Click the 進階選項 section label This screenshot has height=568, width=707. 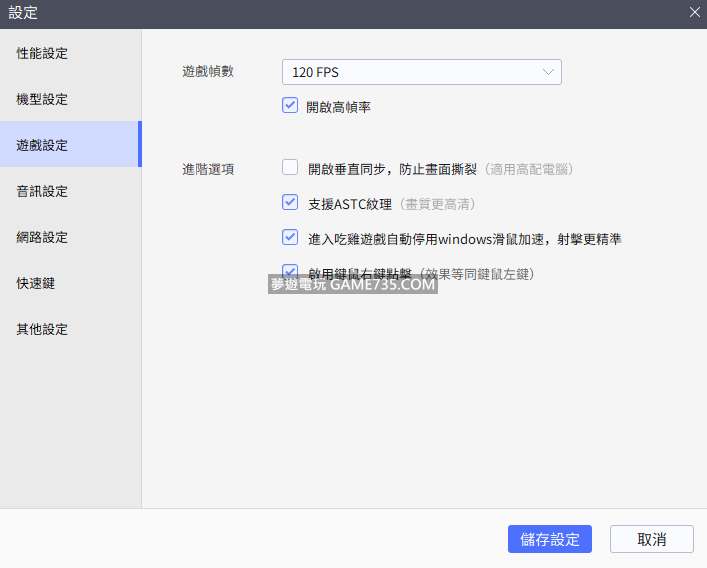208,169
